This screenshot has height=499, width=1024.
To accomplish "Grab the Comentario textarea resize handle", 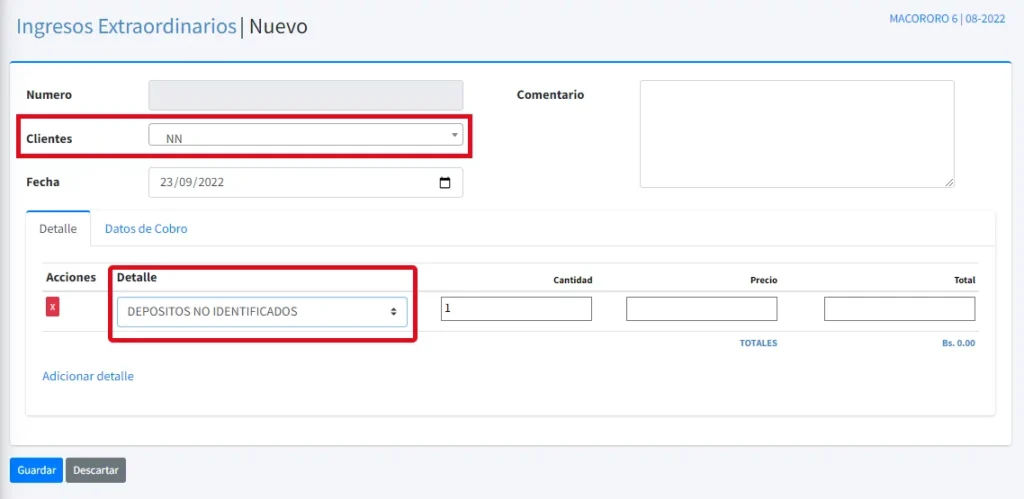I will pyautogui.click(x=949, y=182).
